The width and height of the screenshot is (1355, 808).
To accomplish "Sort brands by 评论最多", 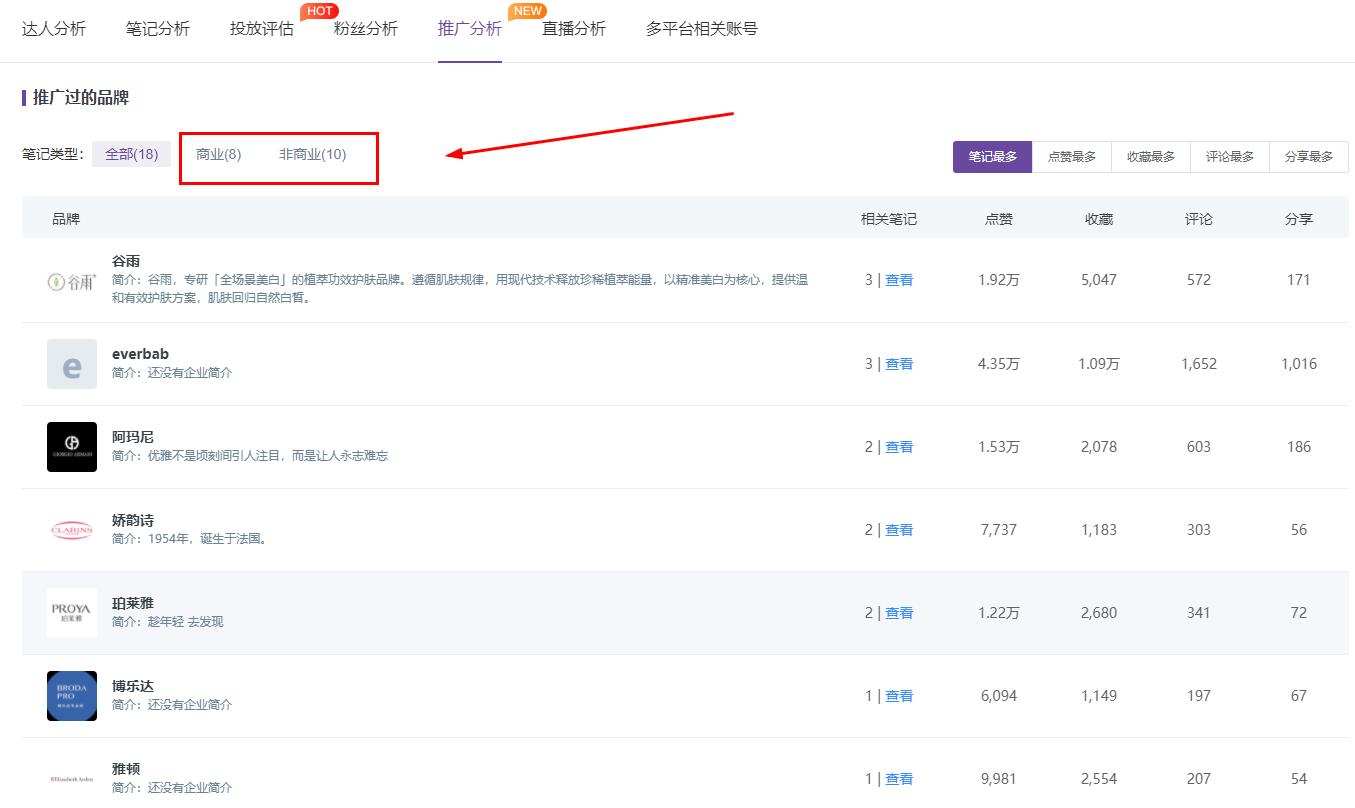I will coord(1230,157).
